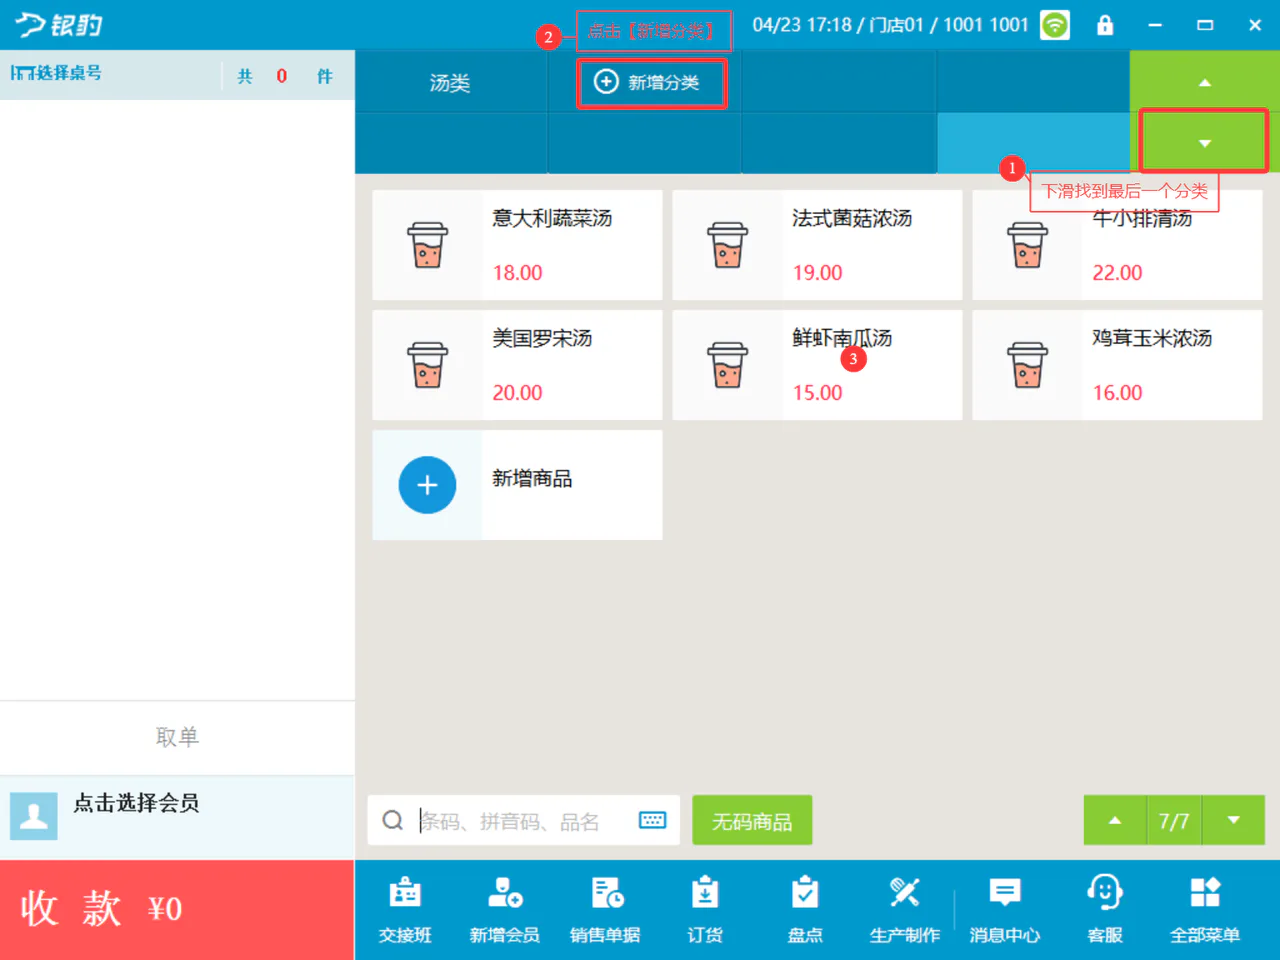Click 选择桌号 table selector
This screenshot has height=960, width=1280.
pyautogui.click(x=56, y=73)
